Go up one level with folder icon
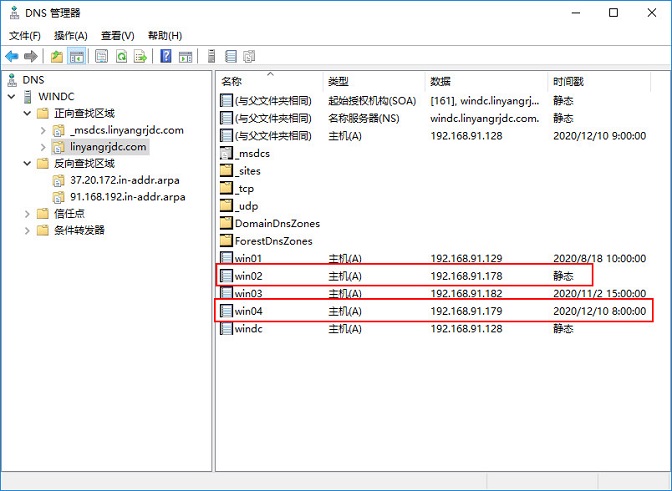672x491 pixels. tap(57, 56)
